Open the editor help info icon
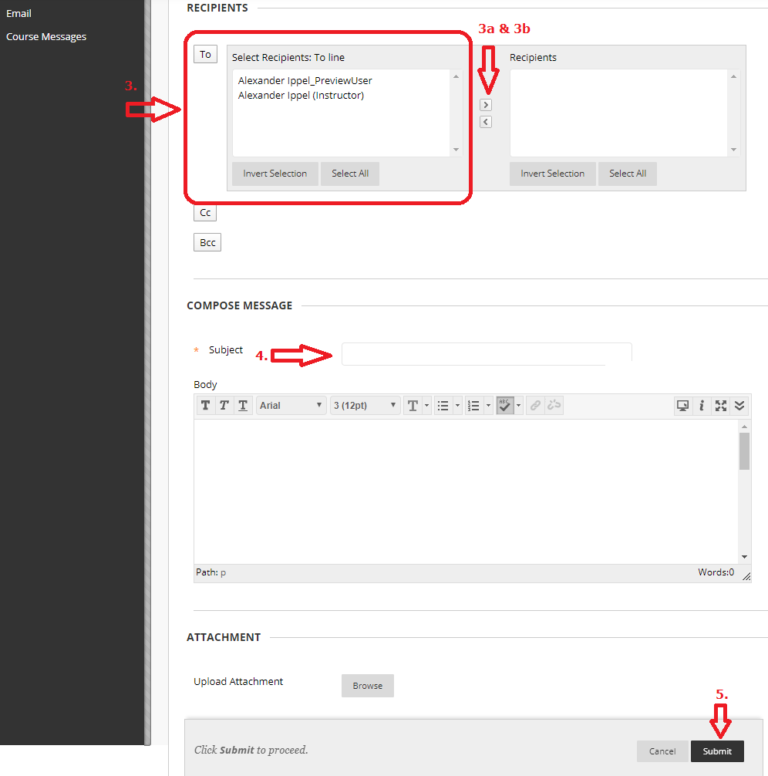Image resolution: width=768 pixels, height=776 pixels. coord(702,406)
